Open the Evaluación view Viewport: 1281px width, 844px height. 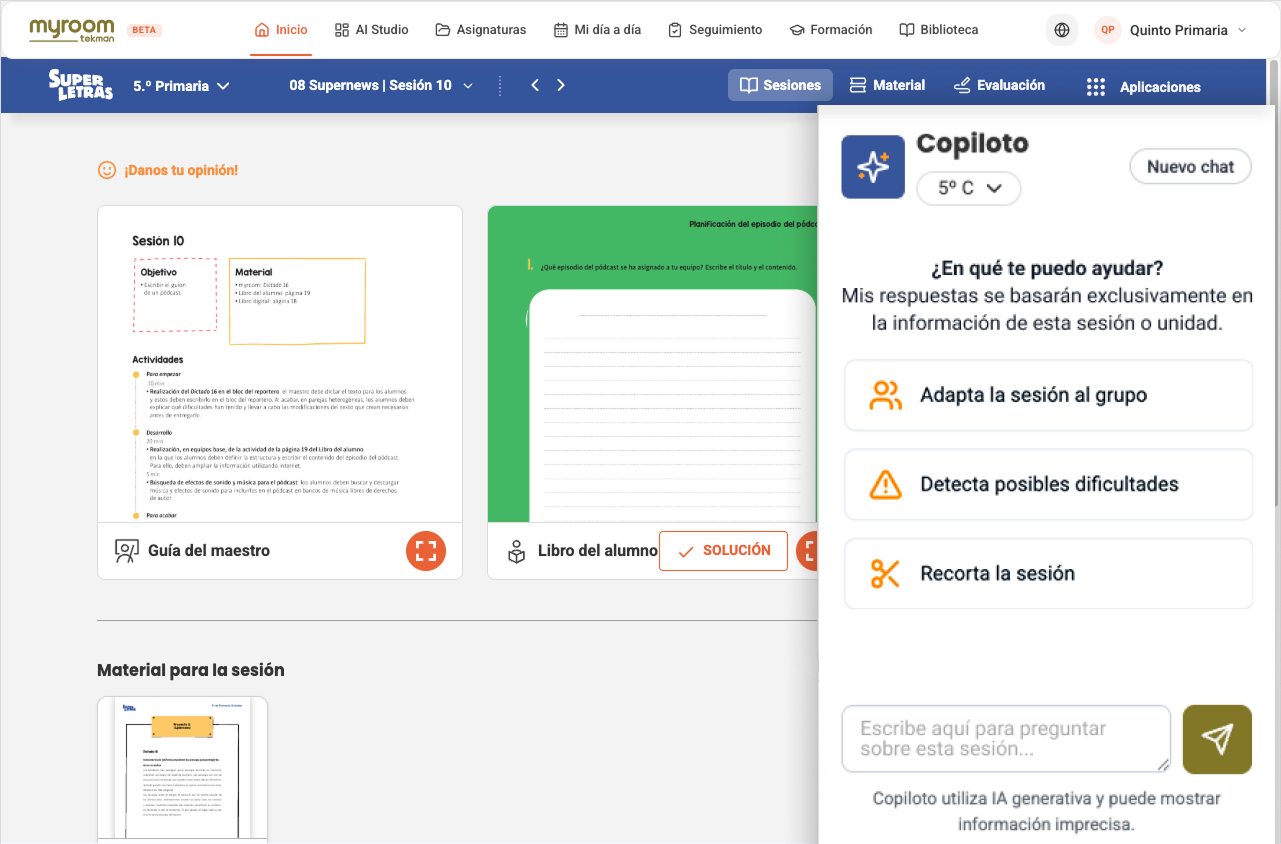click(x=999, y=86)
